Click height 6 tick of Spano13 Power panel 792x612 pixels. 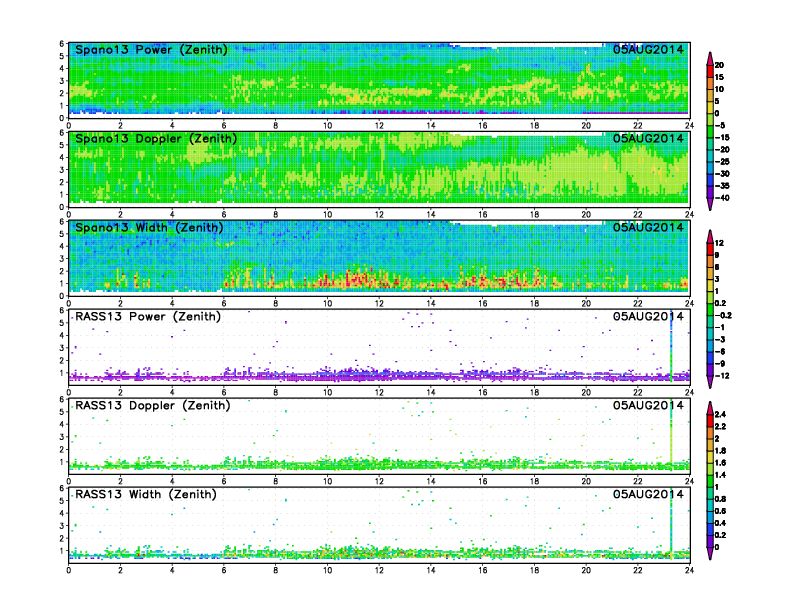(x=62, y=43)
